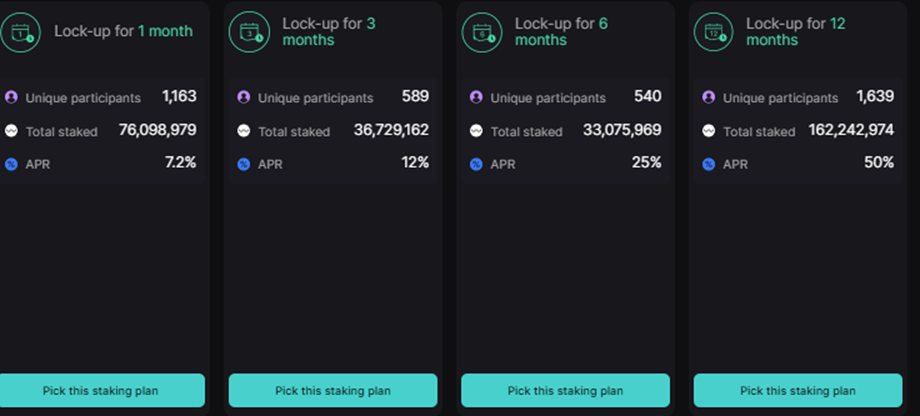Pick the 1 month staking plan
920x416 pixels.
click(x=100, y=390)
